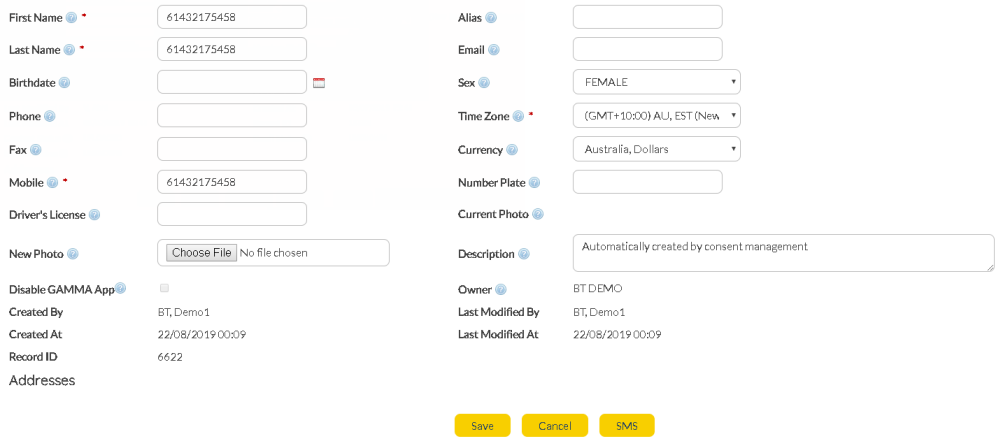Focus the Alias text field
This screenshot has height=445, width=1004.
point(647,17)
